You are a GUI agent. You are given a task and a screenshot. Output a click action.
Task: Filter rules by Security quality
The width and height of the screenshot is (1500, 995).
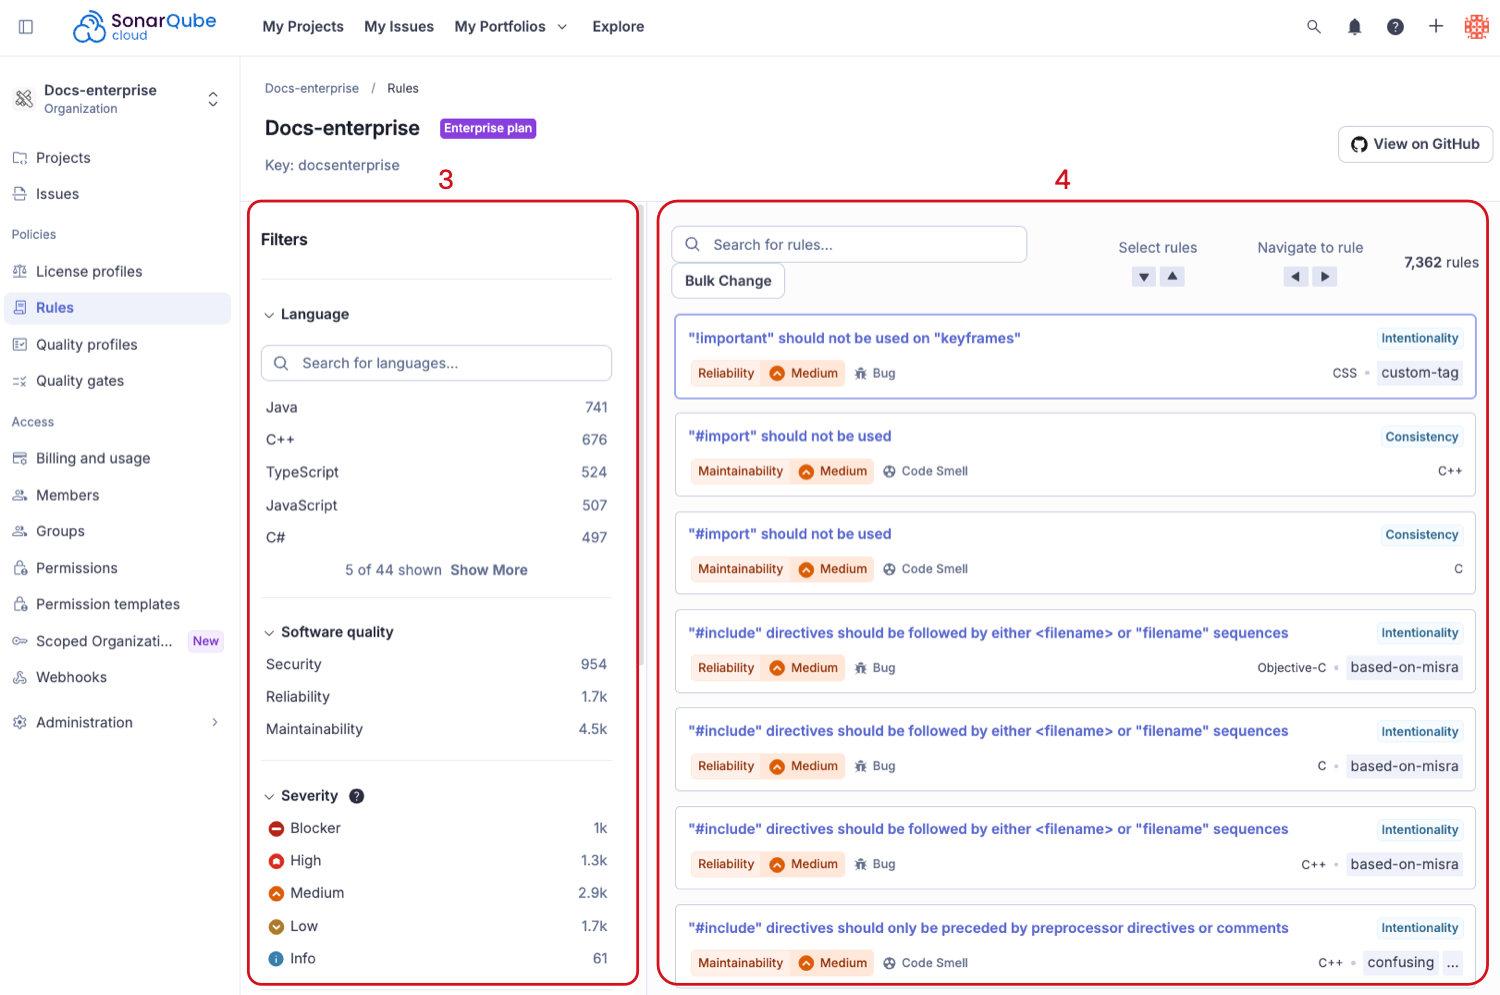coord(437,664)
